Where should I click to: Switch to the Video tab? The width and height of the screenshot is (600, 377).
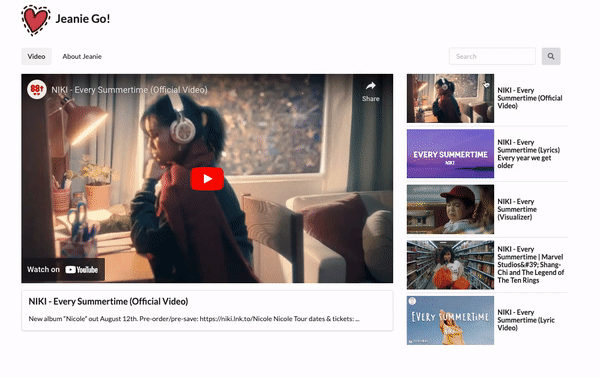[x=36, y=56]
